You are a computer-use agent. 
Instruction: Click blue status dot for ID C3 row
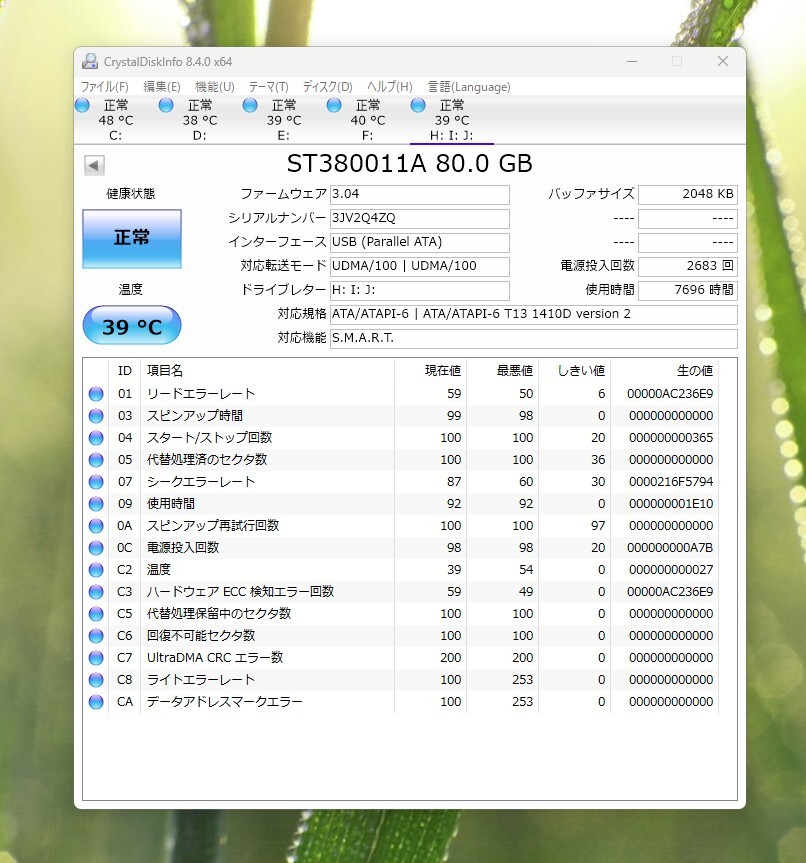click(x=96, y=592)
